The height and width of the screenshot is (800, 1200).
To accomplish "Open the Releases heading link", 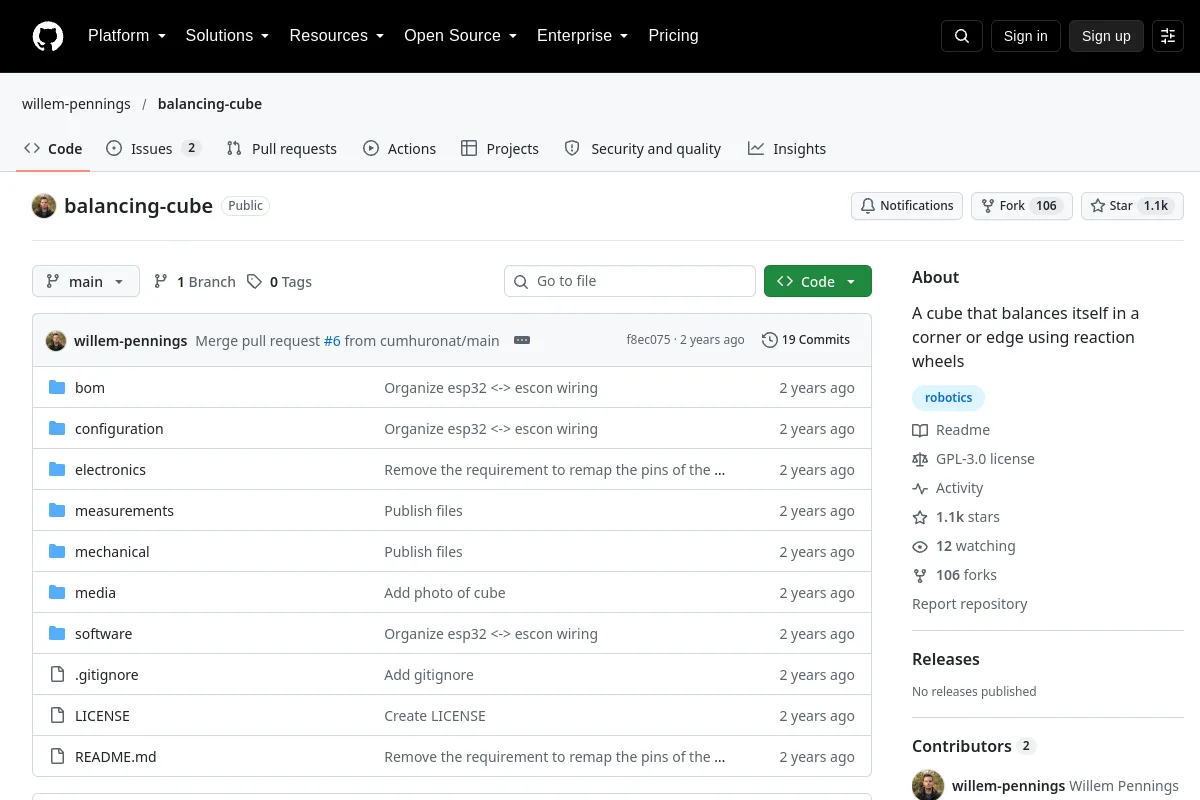I will click(x=946, y=659).
